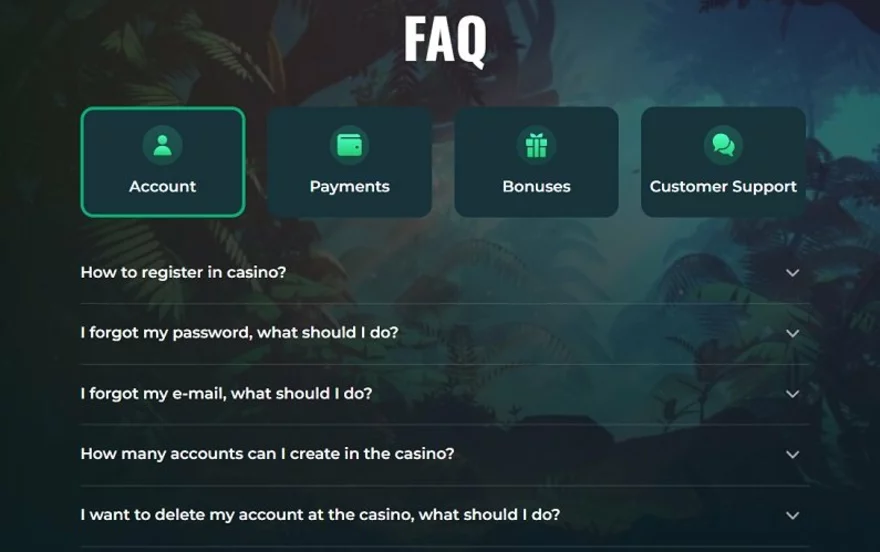
Task: Expand chevron for forgot password question
Action: point(792,334)
